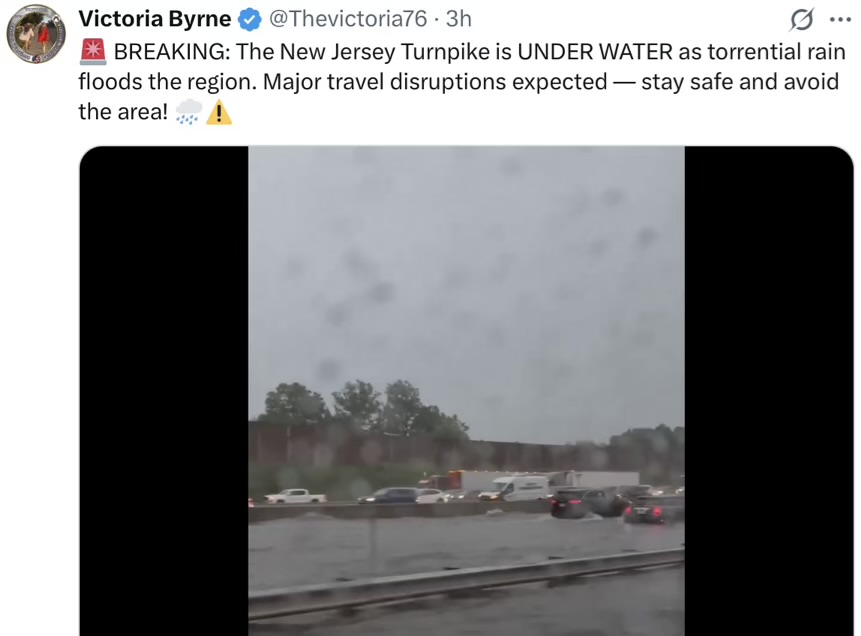Screen dimensions: 861x636
Task: Play the flooded turnpike video
Action: click(466, 390)
